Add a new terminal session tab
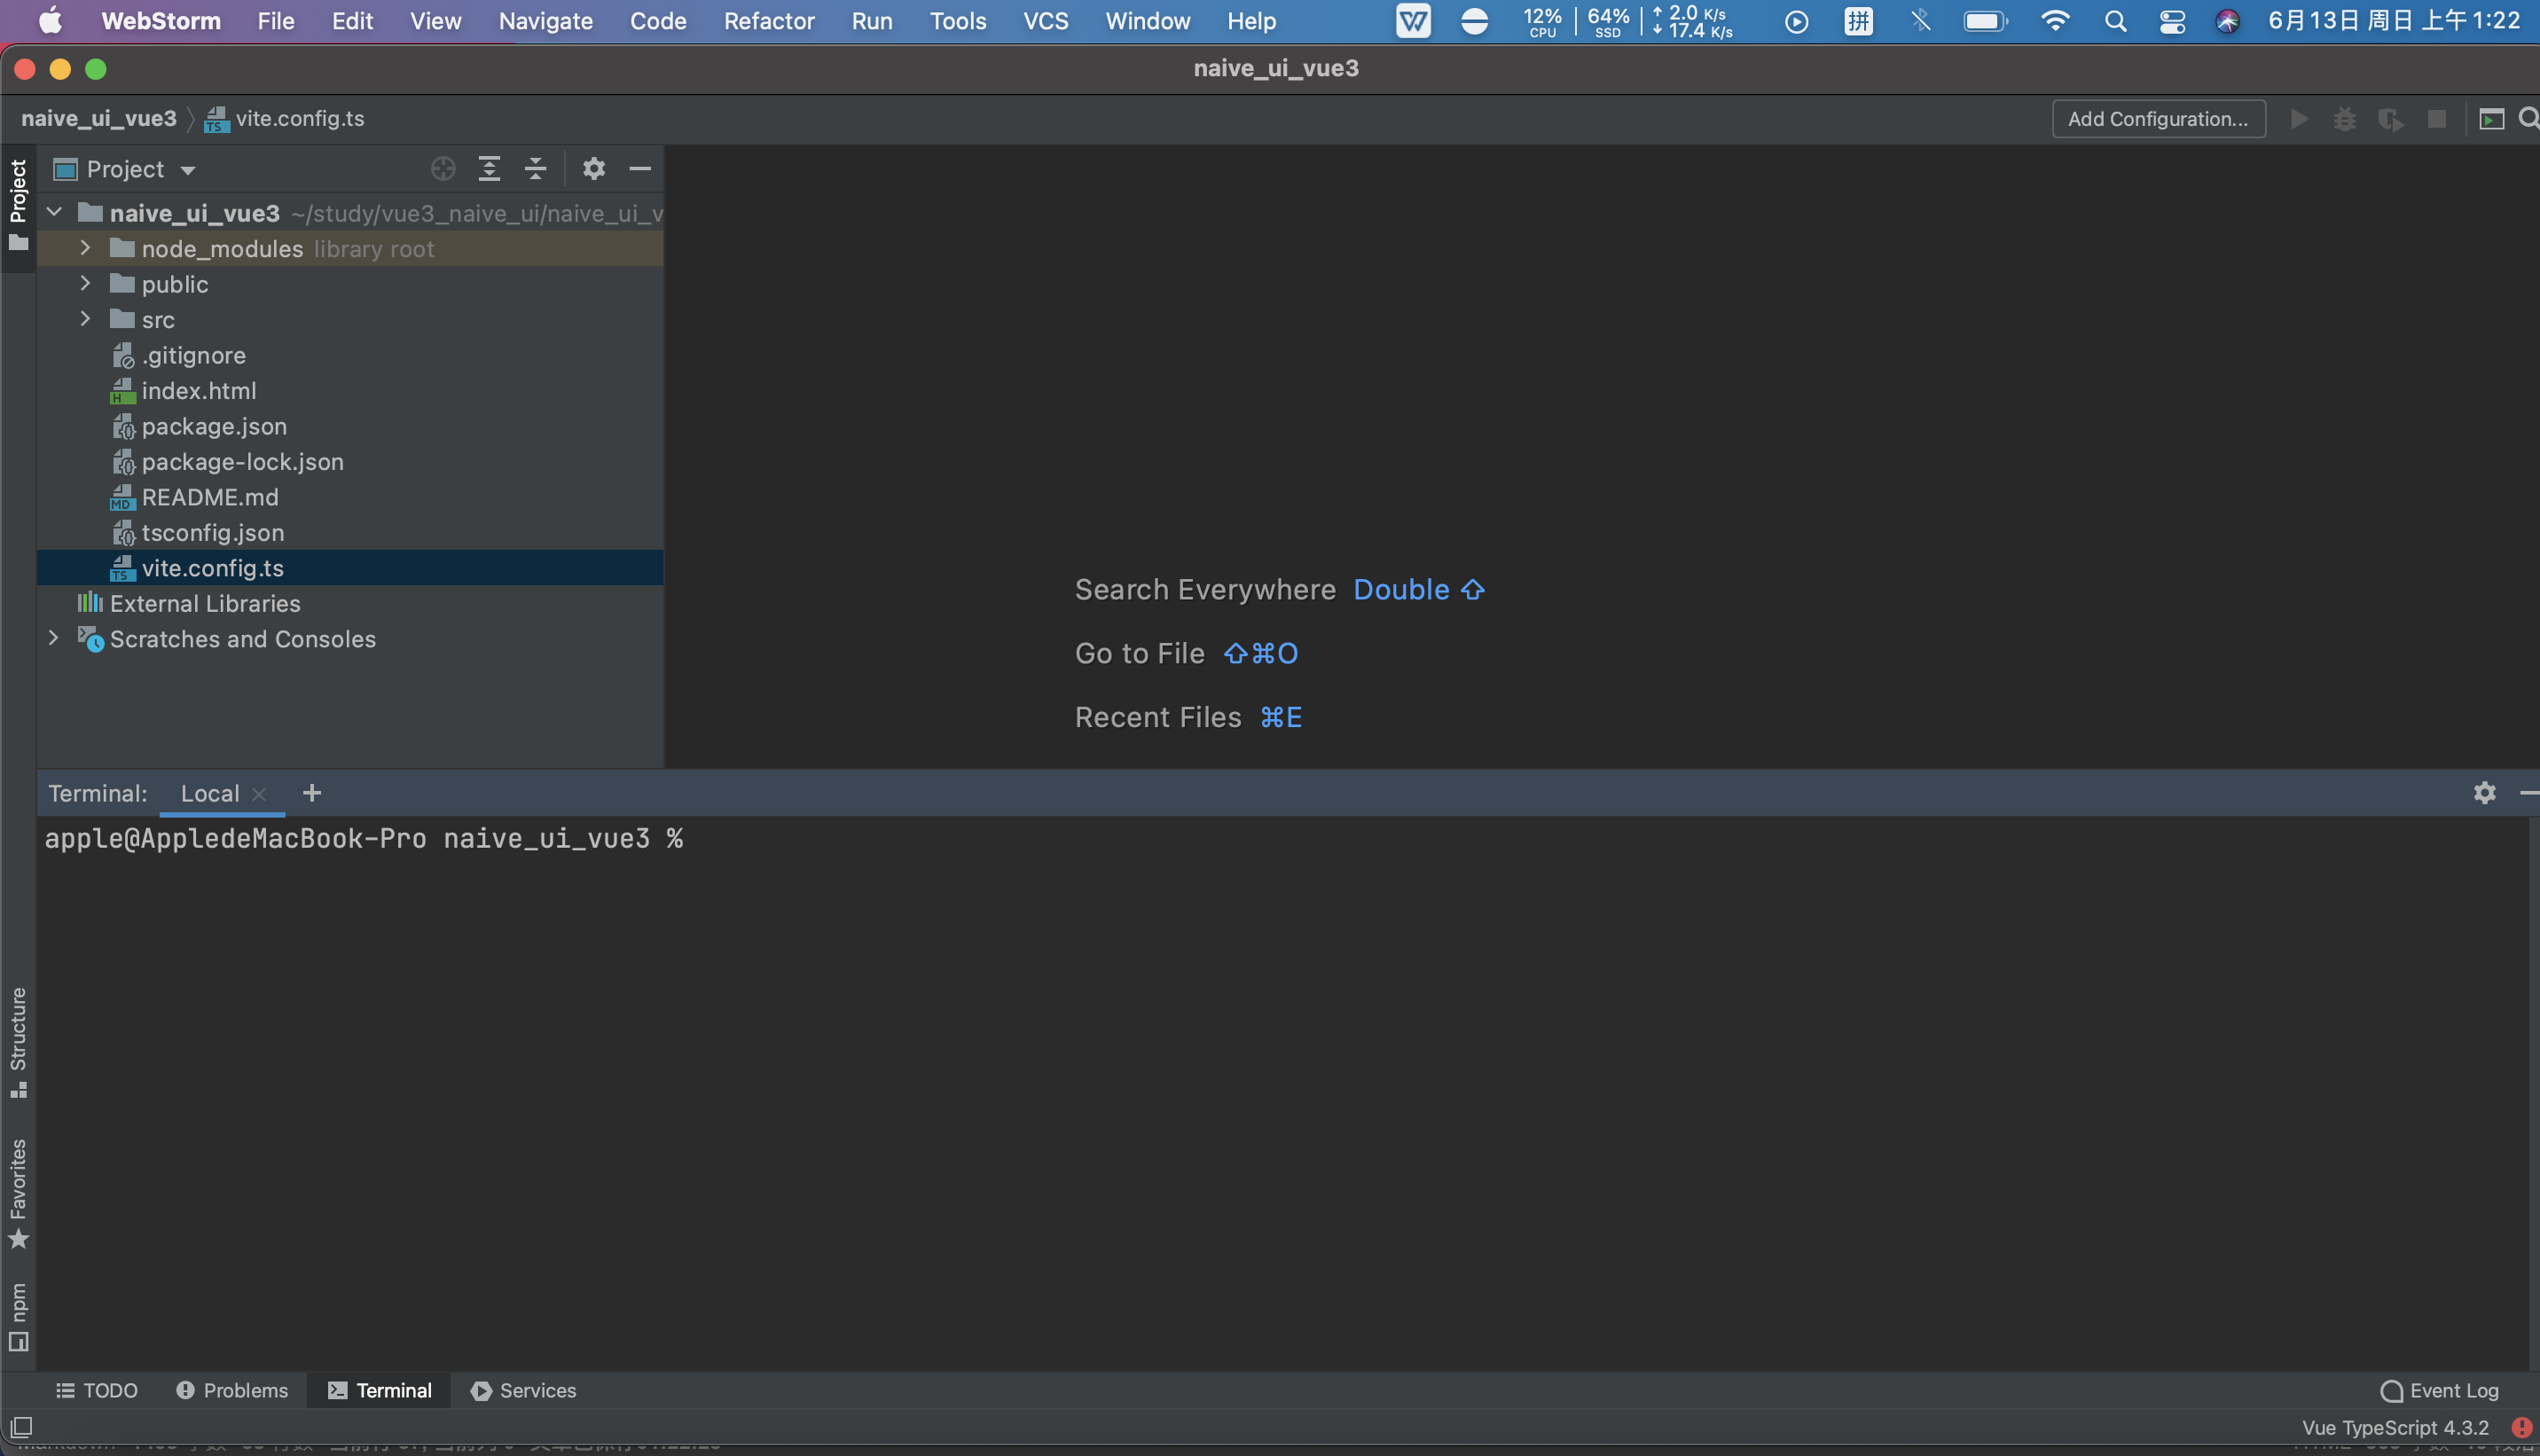Image resolution: width=2540 pixels, height=1456 pixels. point(312,793)
